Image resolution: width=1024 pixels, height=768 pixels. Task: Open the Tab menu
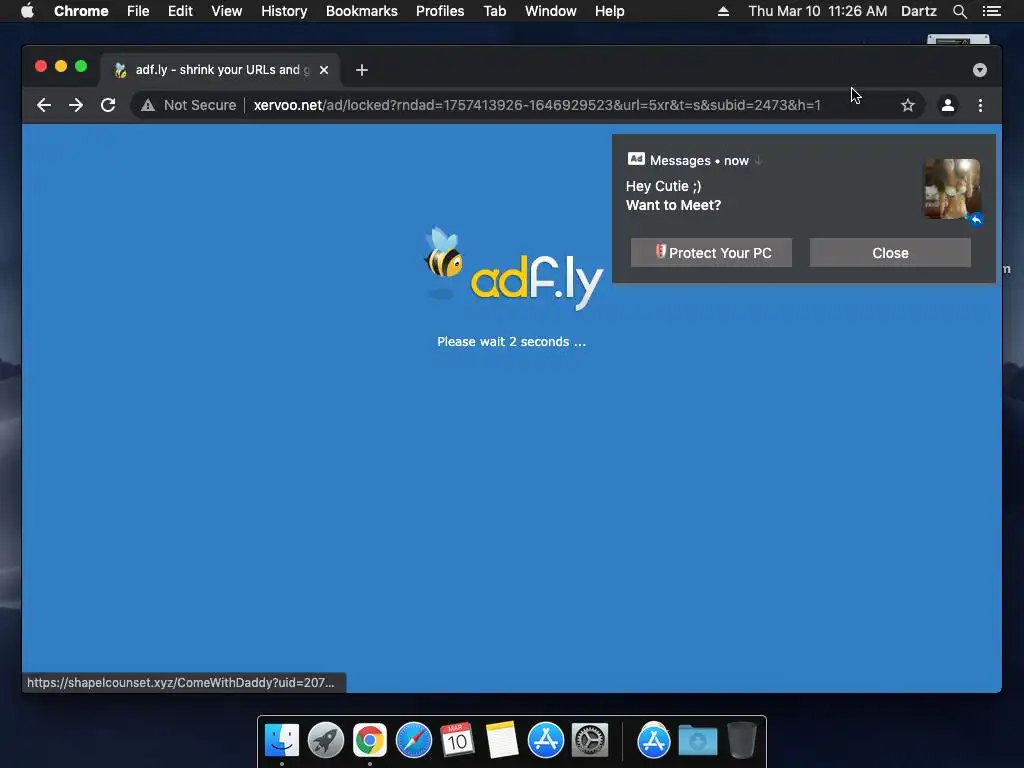[x=495, y=11]
